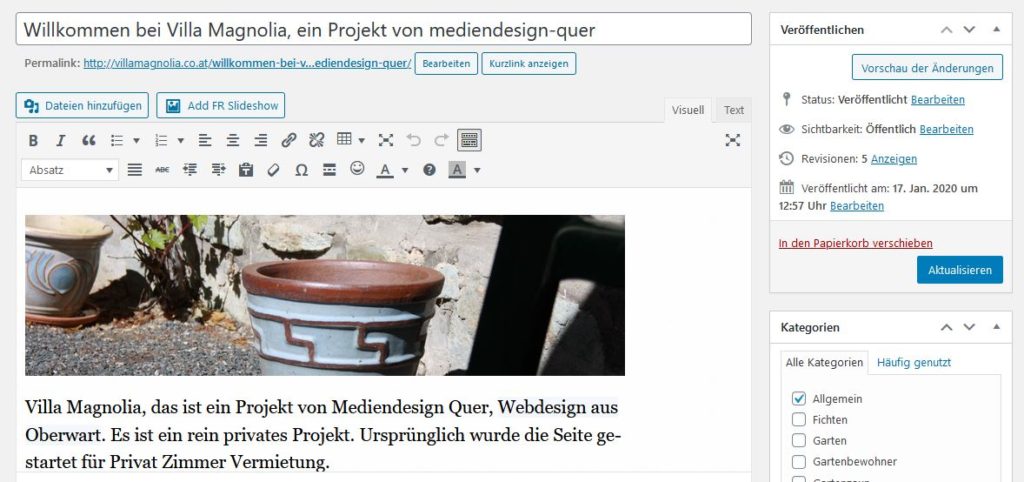This screenshot has width=1024, height=482.
Task: Clear formatting with the eraser icon
Action: 274,170
